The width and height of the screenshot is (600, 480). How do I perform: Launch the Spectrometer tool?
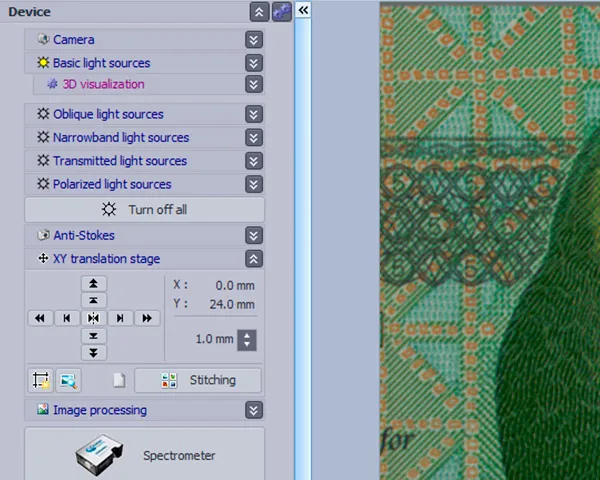click(144, 454)
